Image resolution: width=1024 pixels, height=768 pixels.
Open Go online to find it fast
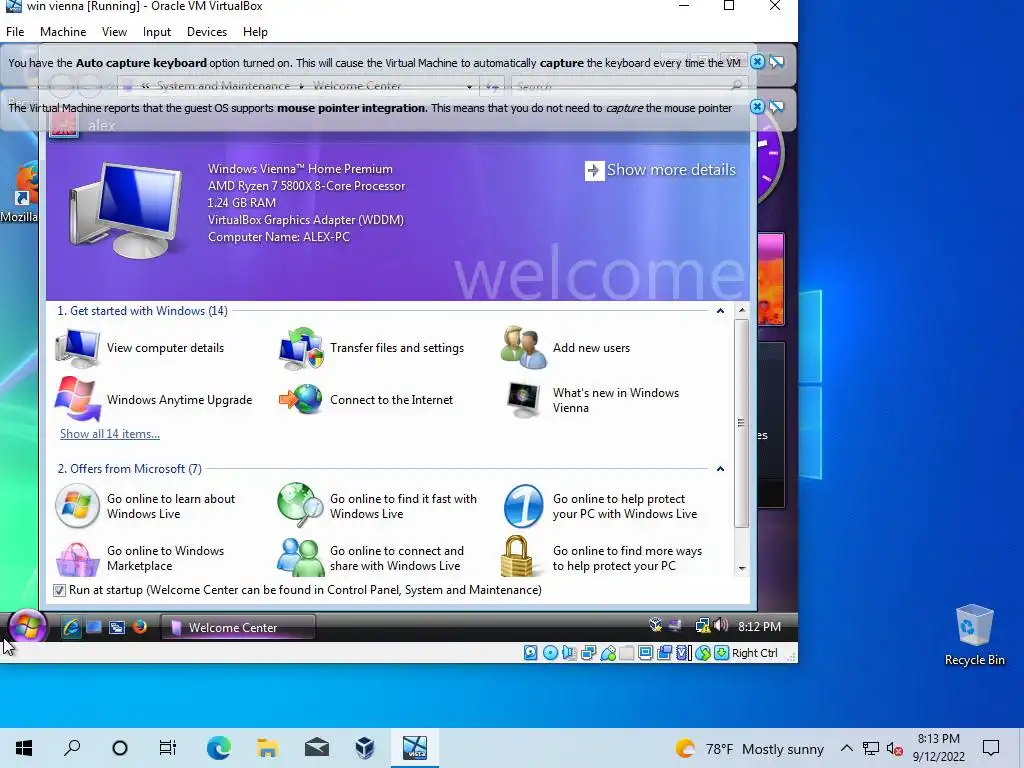click(x=377, y=506)
